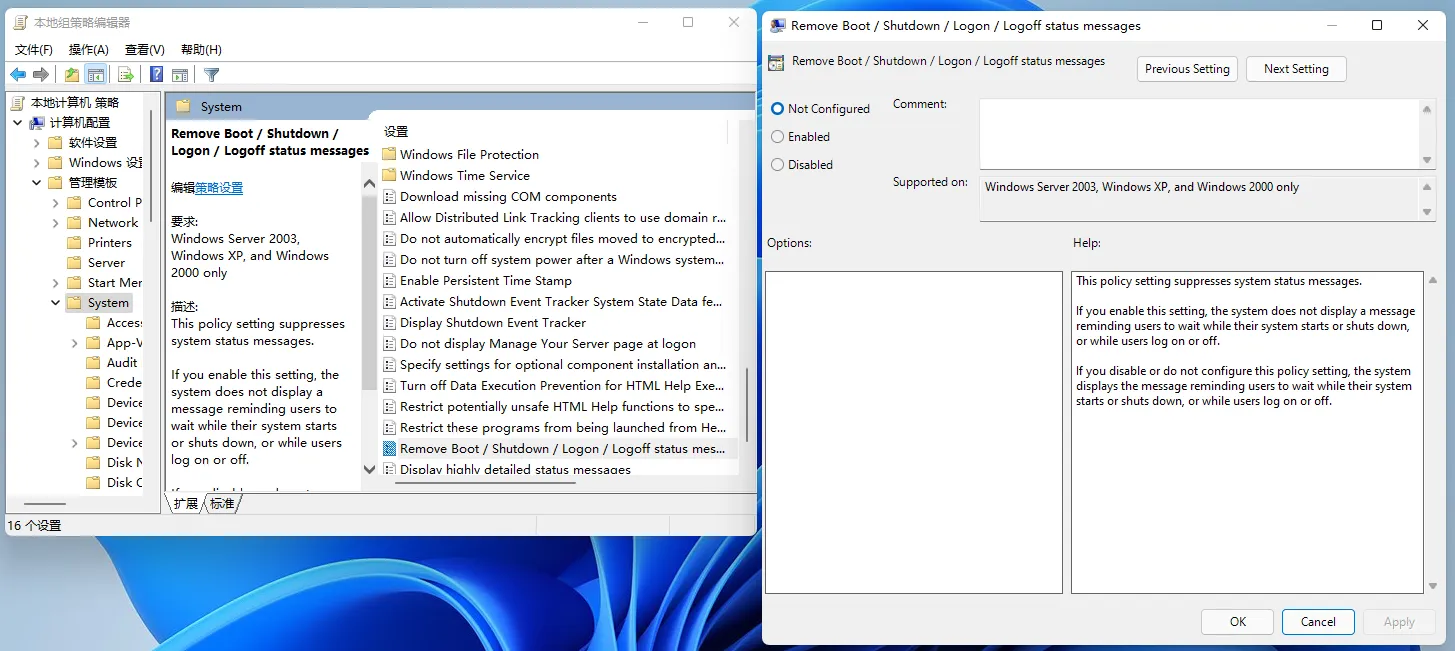Expand the Network folder in the tree
1455x651 pixels.
click(x=56, y=223)
